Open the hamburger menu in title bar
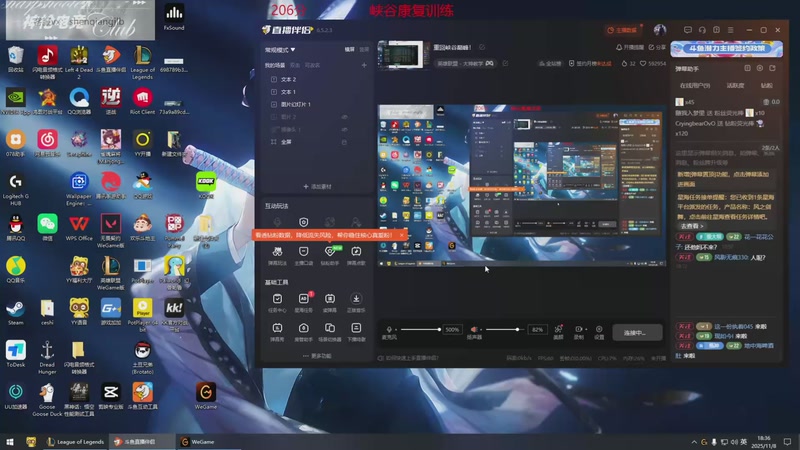 click(731, 30)
